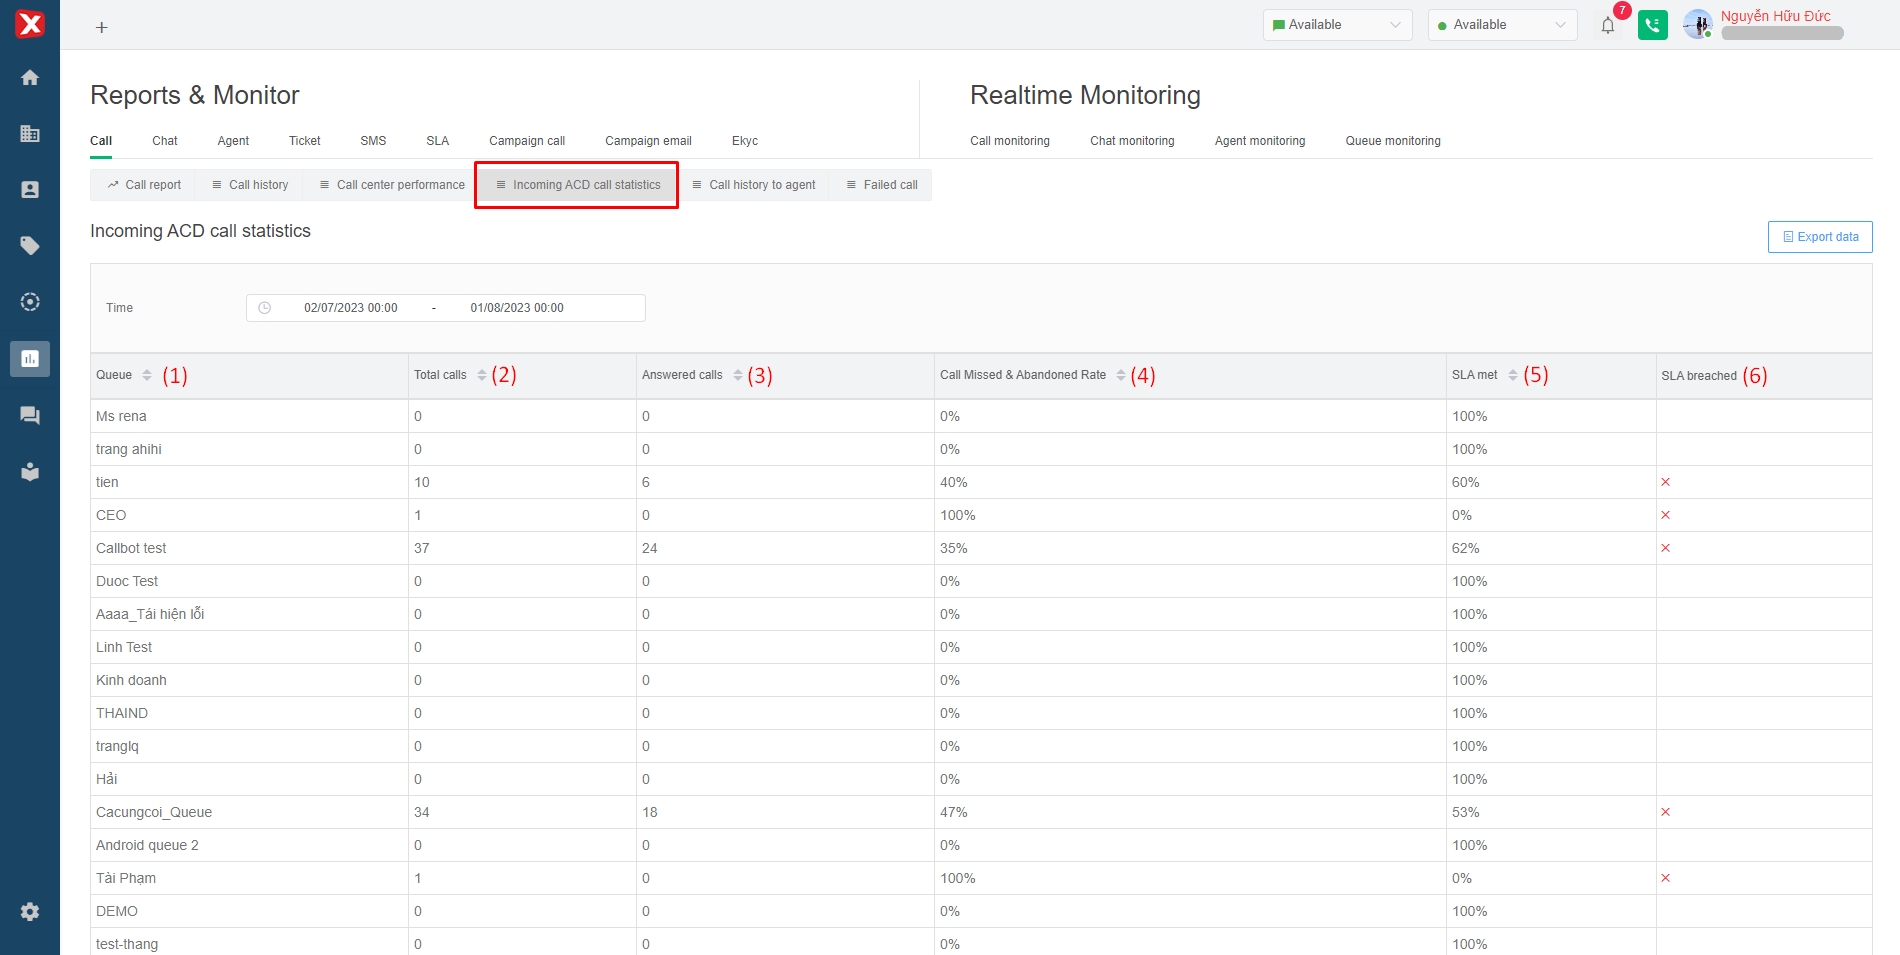Image resolution: width=1900 pixels, height=955 pixels.
Task: Click the notification bell icon
Action: [x=1607, y=26]
